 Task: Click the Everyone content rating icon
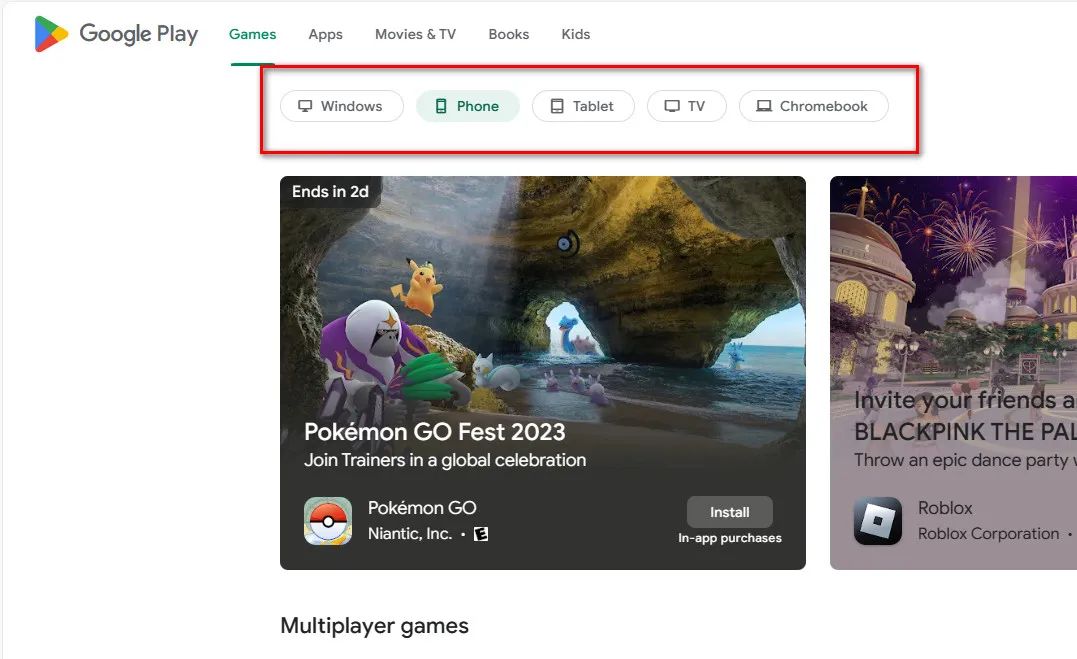(481, 534)
